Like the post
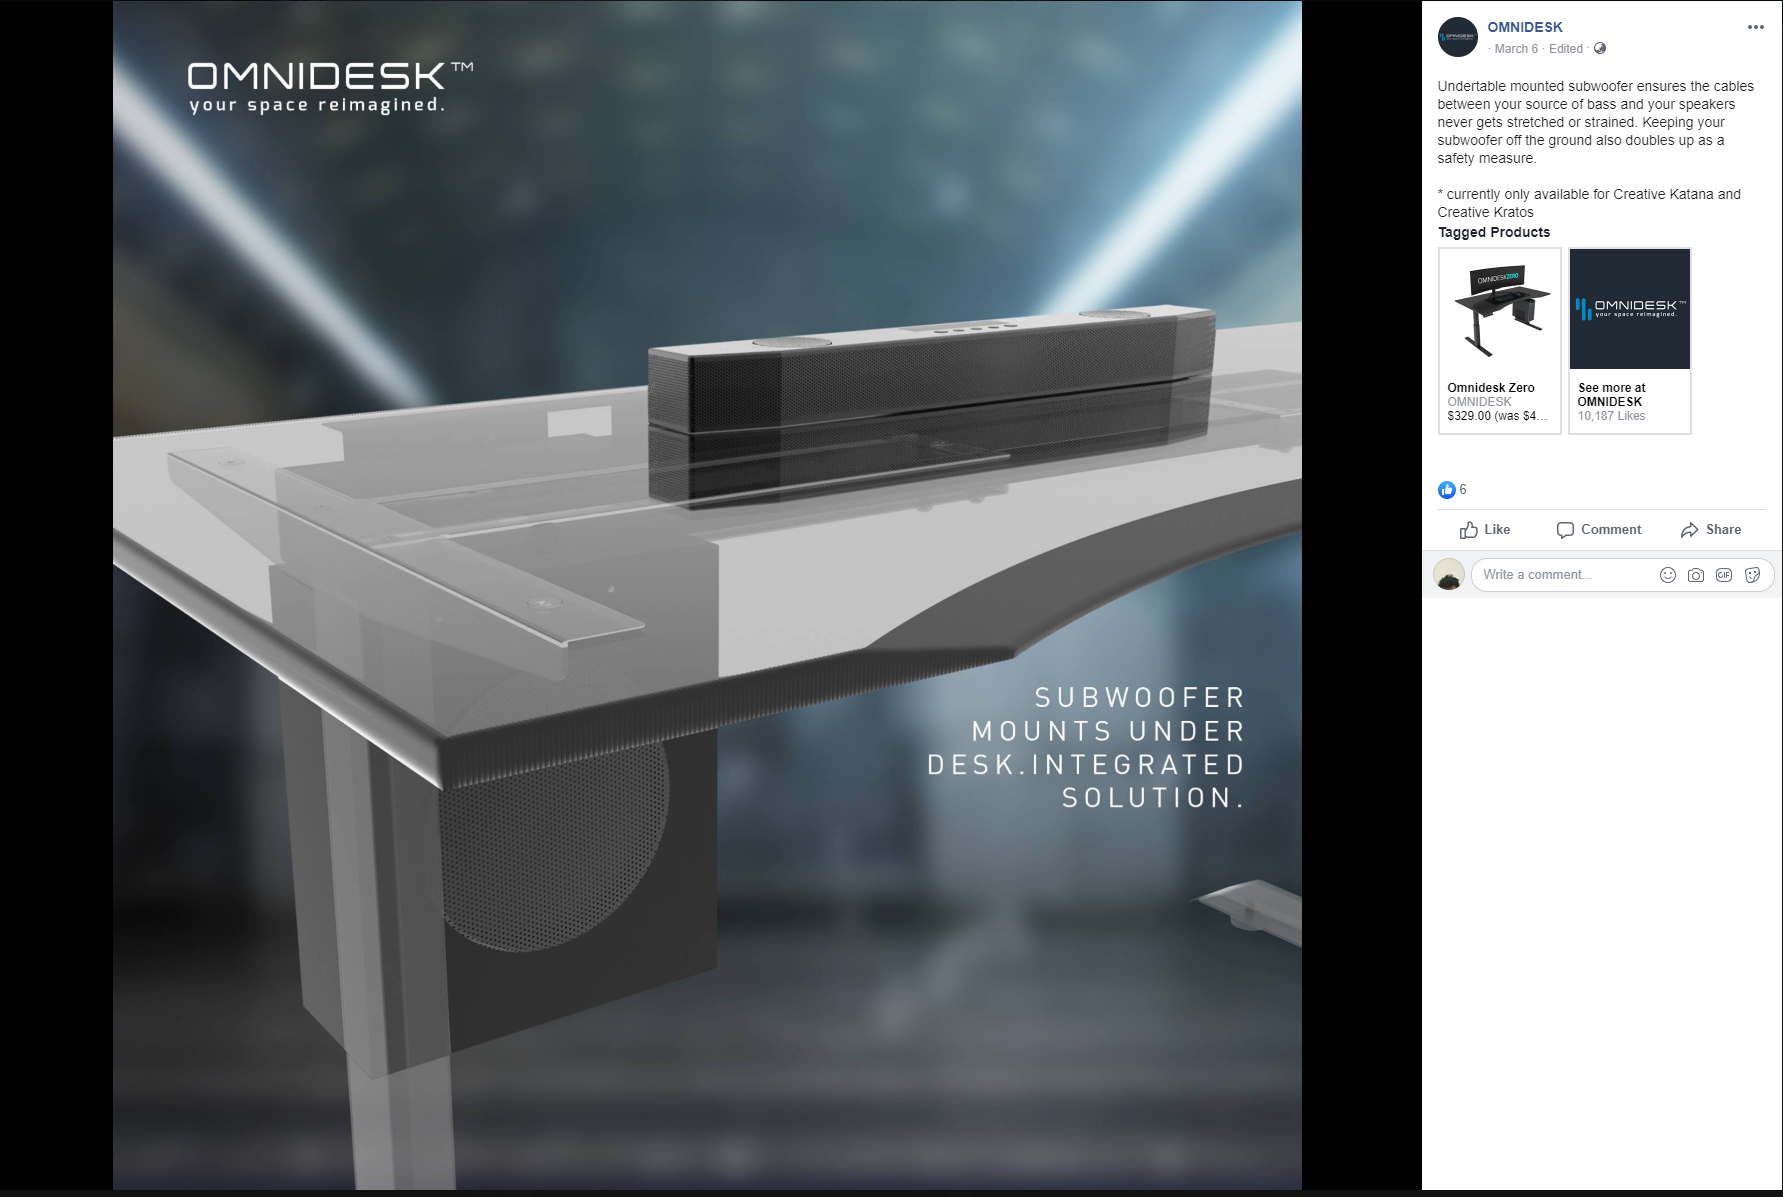Viewport: 1783px width, 1197px height. [1485, 530]
